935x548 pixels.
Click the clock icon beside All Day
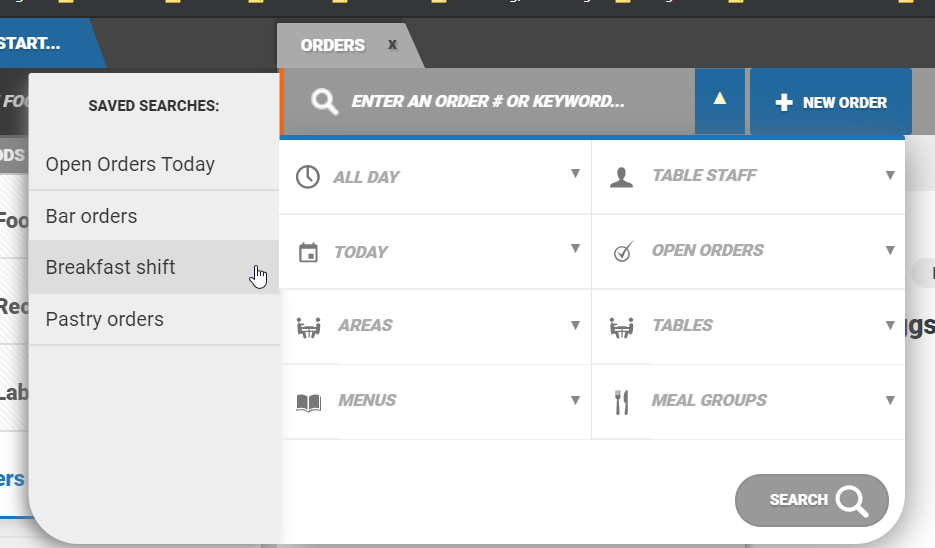pos(308,177)
